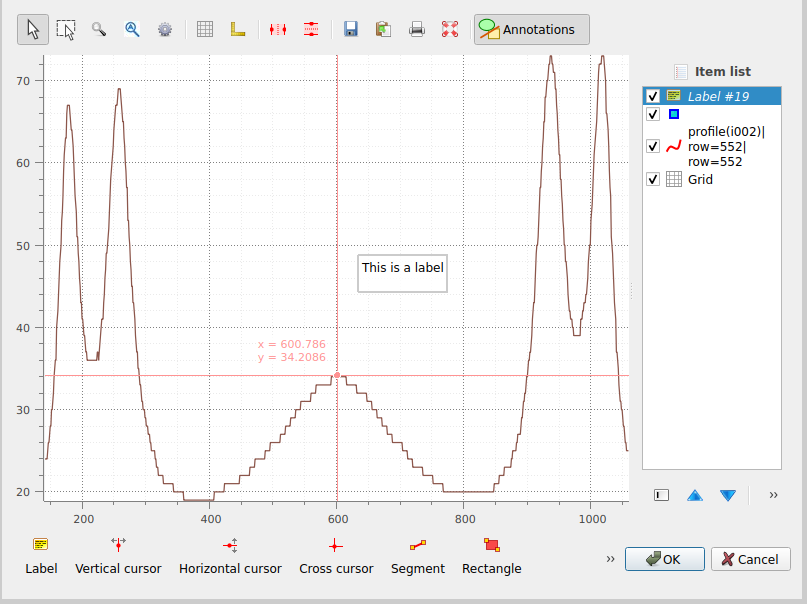Viewport: 807px width, 604px height.
Task: Save the plot with floppy icon
Action: coord(351,29)
